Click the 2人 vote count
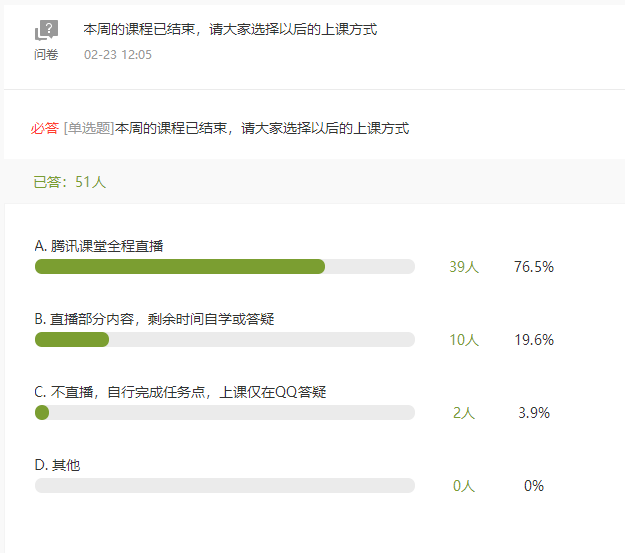Image resolution: width=625 pixels, height=553 pixels. 464,413
